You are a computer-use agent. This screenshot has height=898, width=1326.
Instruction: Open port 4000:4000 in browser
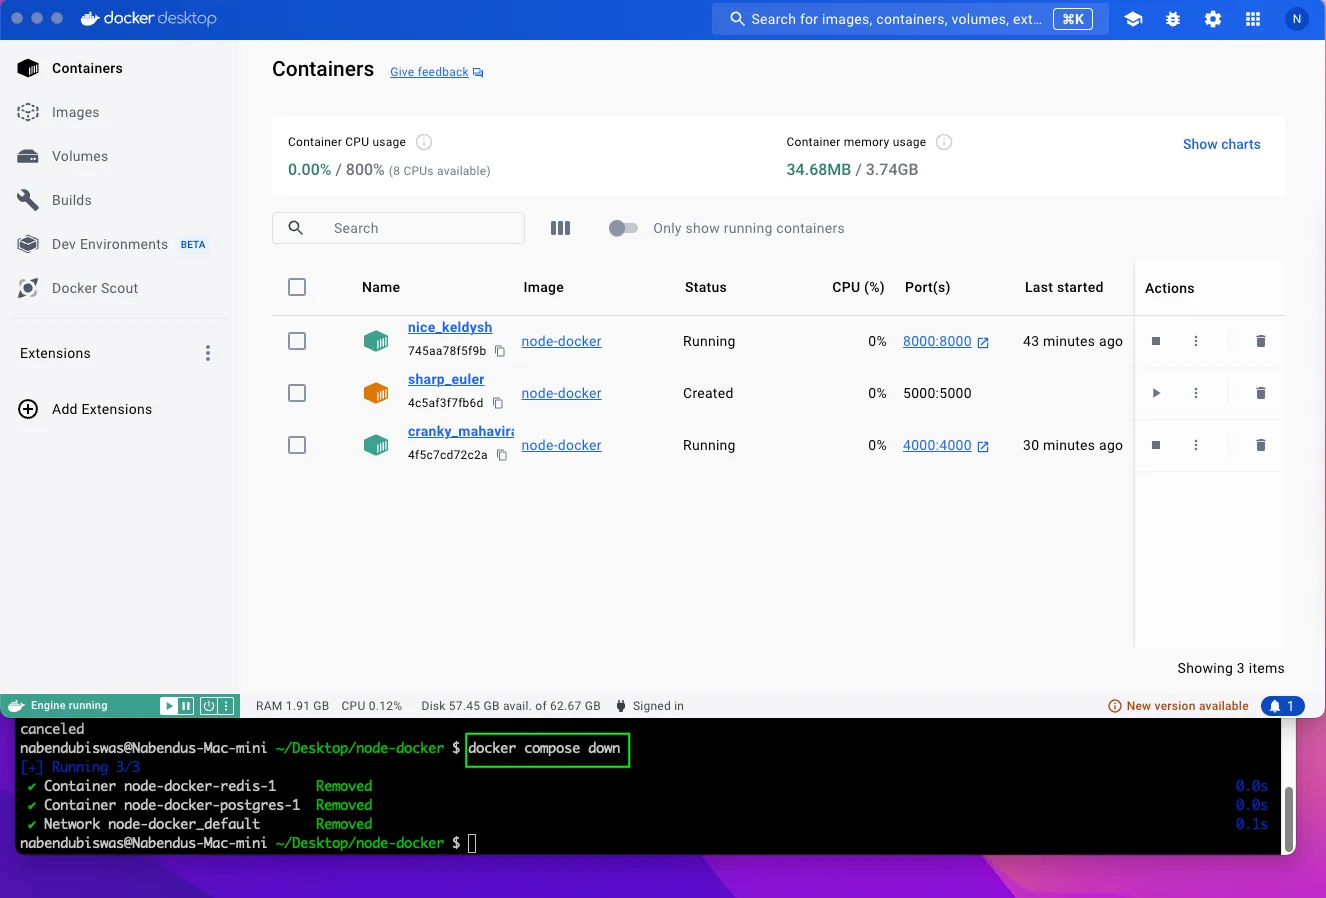pos(946,445)
